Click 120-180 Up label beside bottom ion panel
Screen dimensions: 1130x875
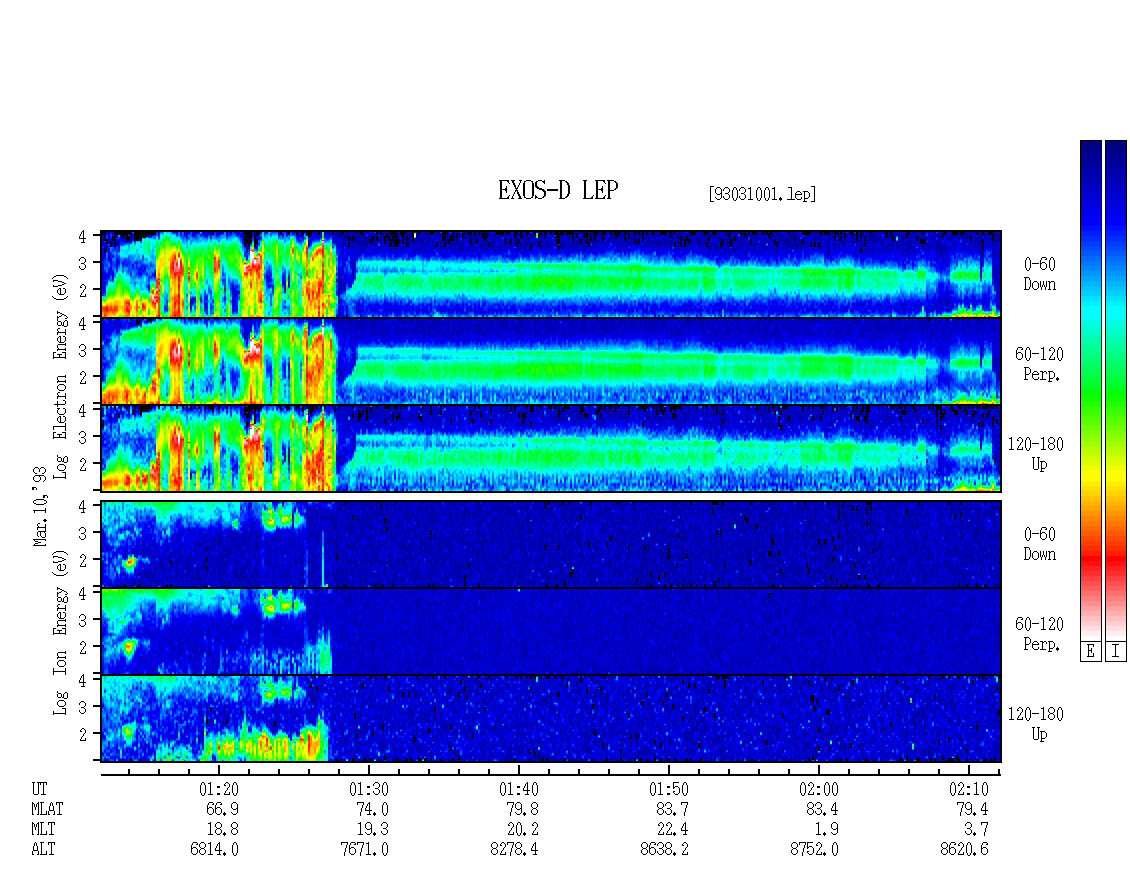(1036, 724)
